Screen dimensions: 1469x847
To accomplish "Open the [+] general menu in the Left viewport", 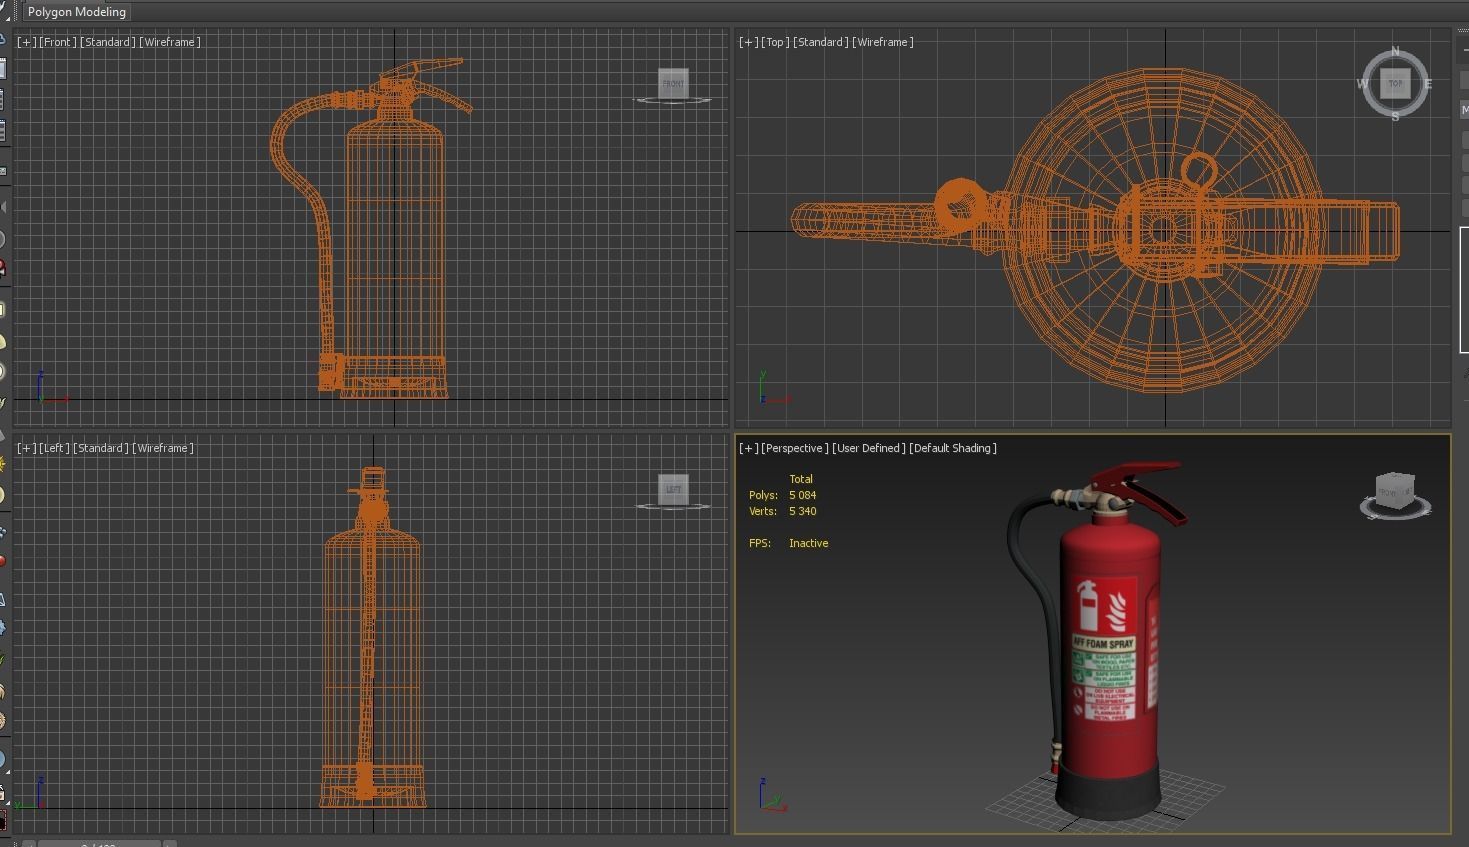I will pyautogui.click(x=27, y=448).
